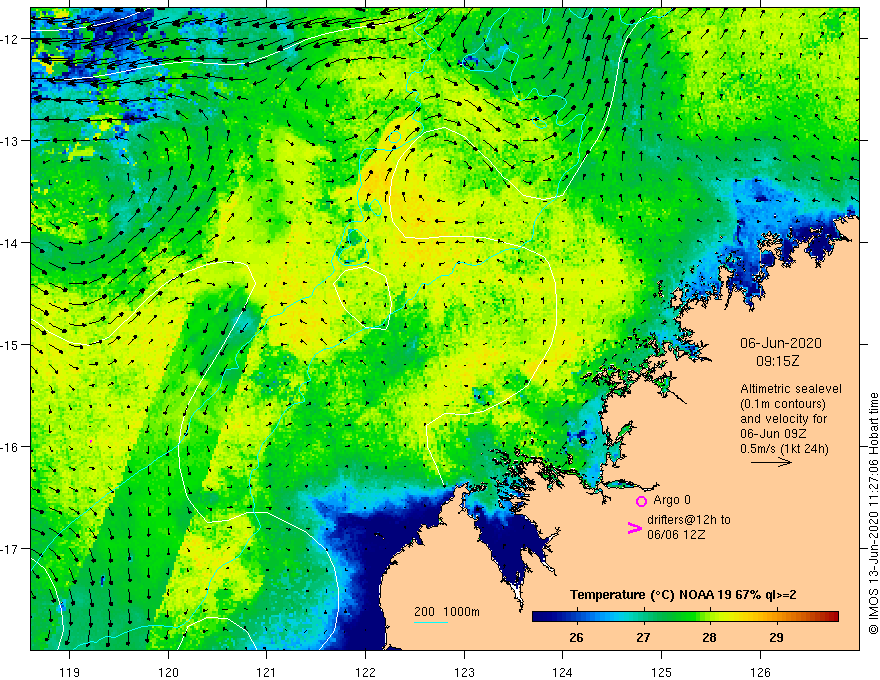Click the '200 1000m' isobath label

(x=447, y=612)
